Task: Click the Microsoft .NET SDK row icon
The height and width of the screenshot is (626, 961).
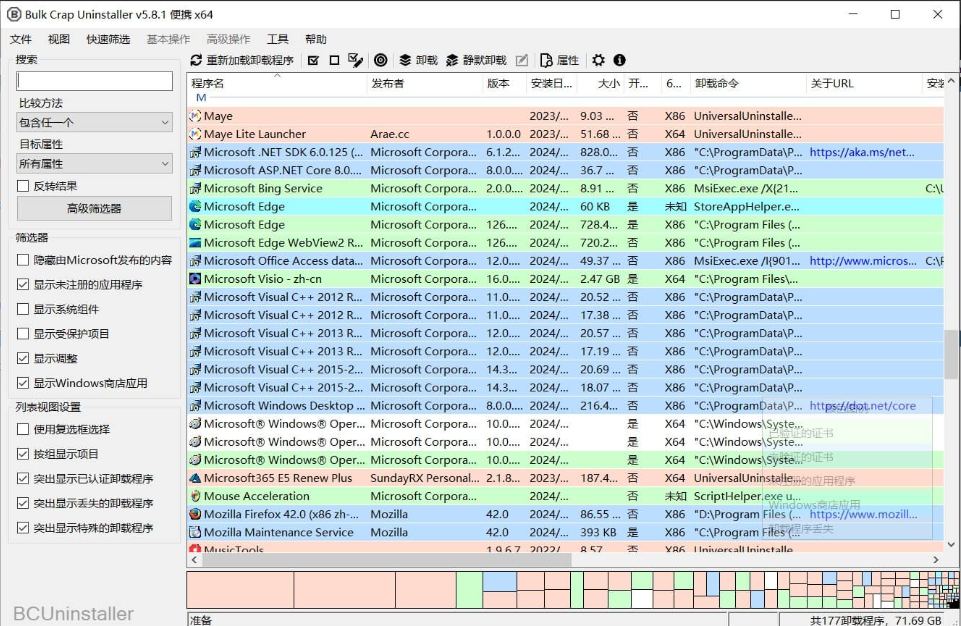Action: click(195, 152)
